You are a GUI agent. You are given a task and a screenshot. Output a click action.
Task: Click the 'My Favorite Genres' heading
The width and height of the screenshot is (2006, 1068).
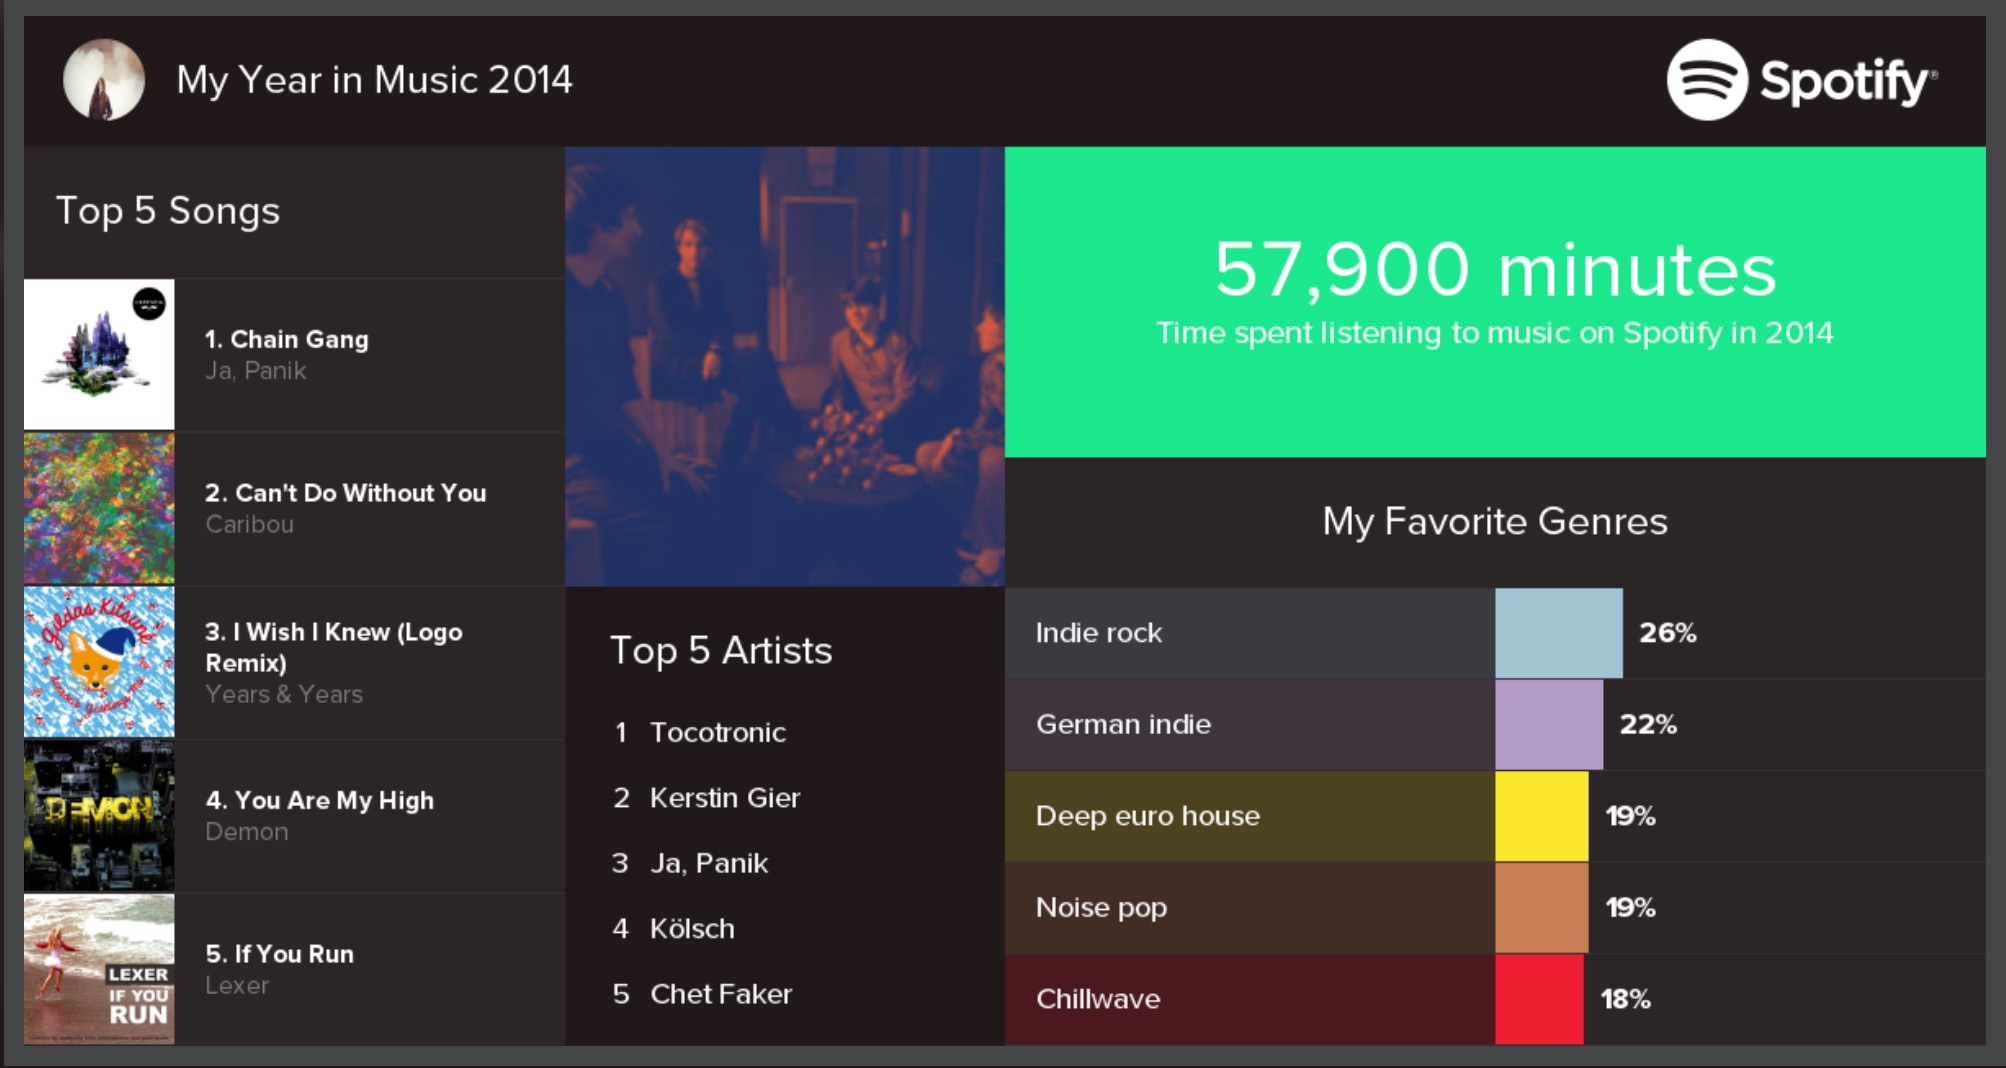tap(1495, 522)
